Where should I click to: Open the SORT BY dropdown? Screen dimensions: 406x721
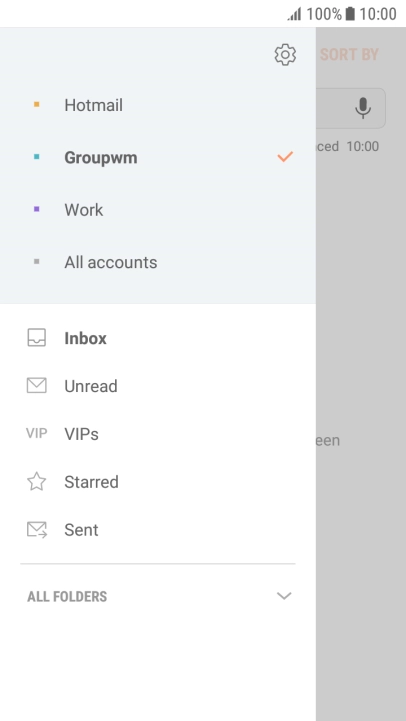tap(349, 55)
